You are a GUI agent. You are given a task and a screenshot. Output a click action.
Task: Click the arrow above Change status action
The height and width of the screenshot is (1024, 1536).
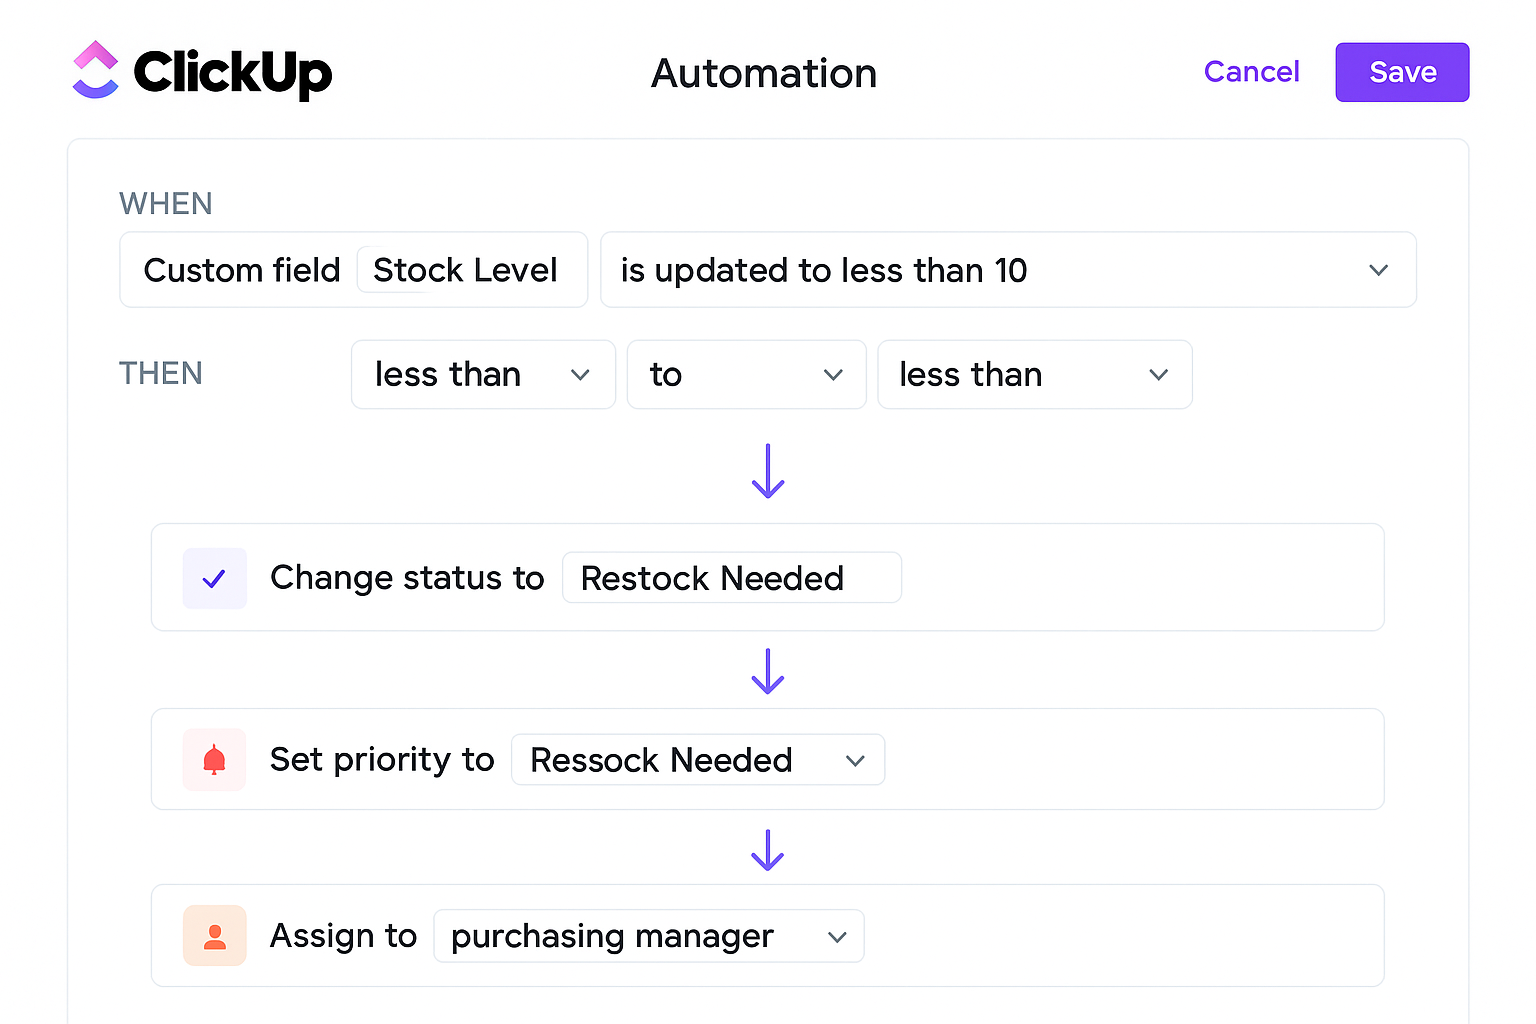768,471
